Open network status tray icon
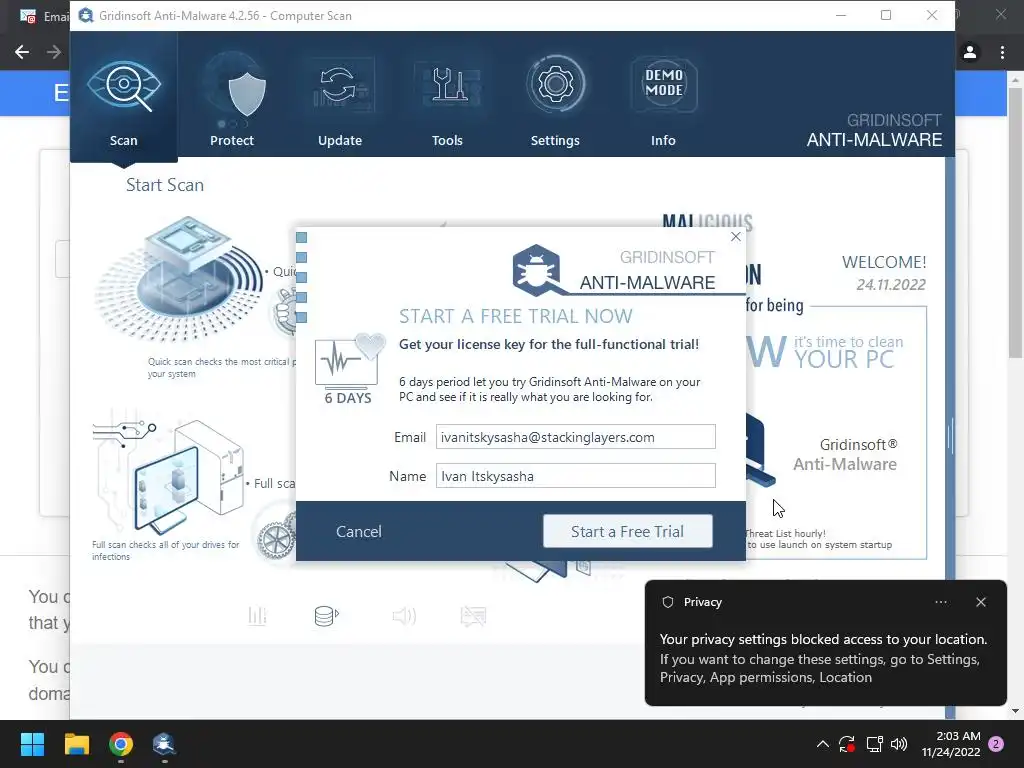This screenshot has width=1024, height=768. pyautogui.click(x=874, y=744)
